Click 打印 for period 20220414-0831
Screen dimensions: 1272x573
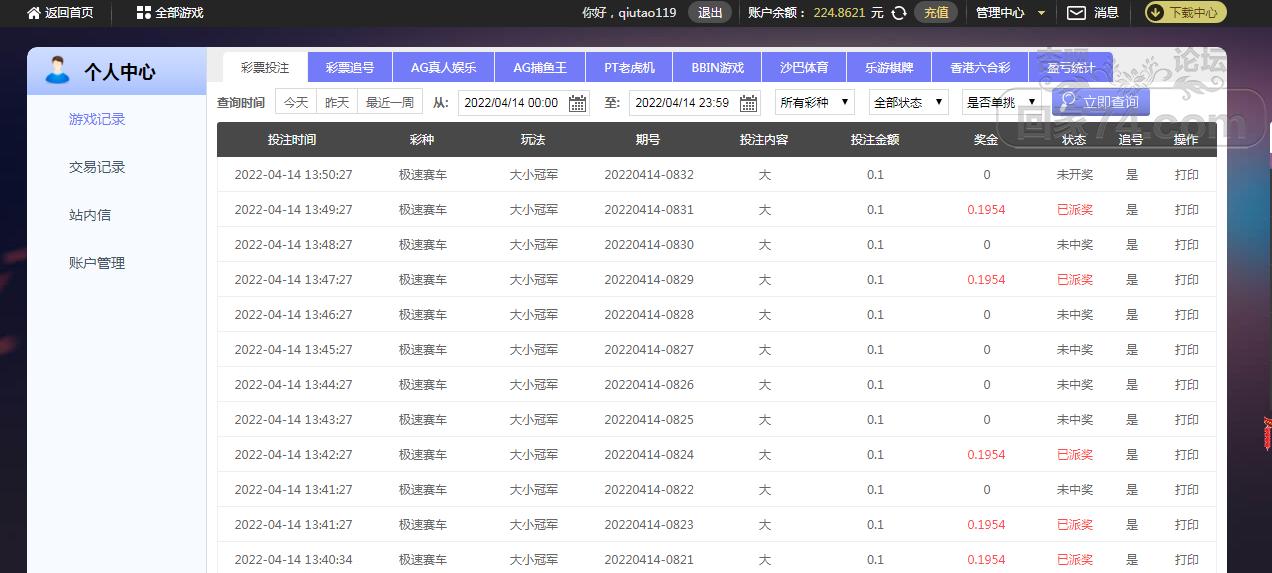coord(1187,210)
